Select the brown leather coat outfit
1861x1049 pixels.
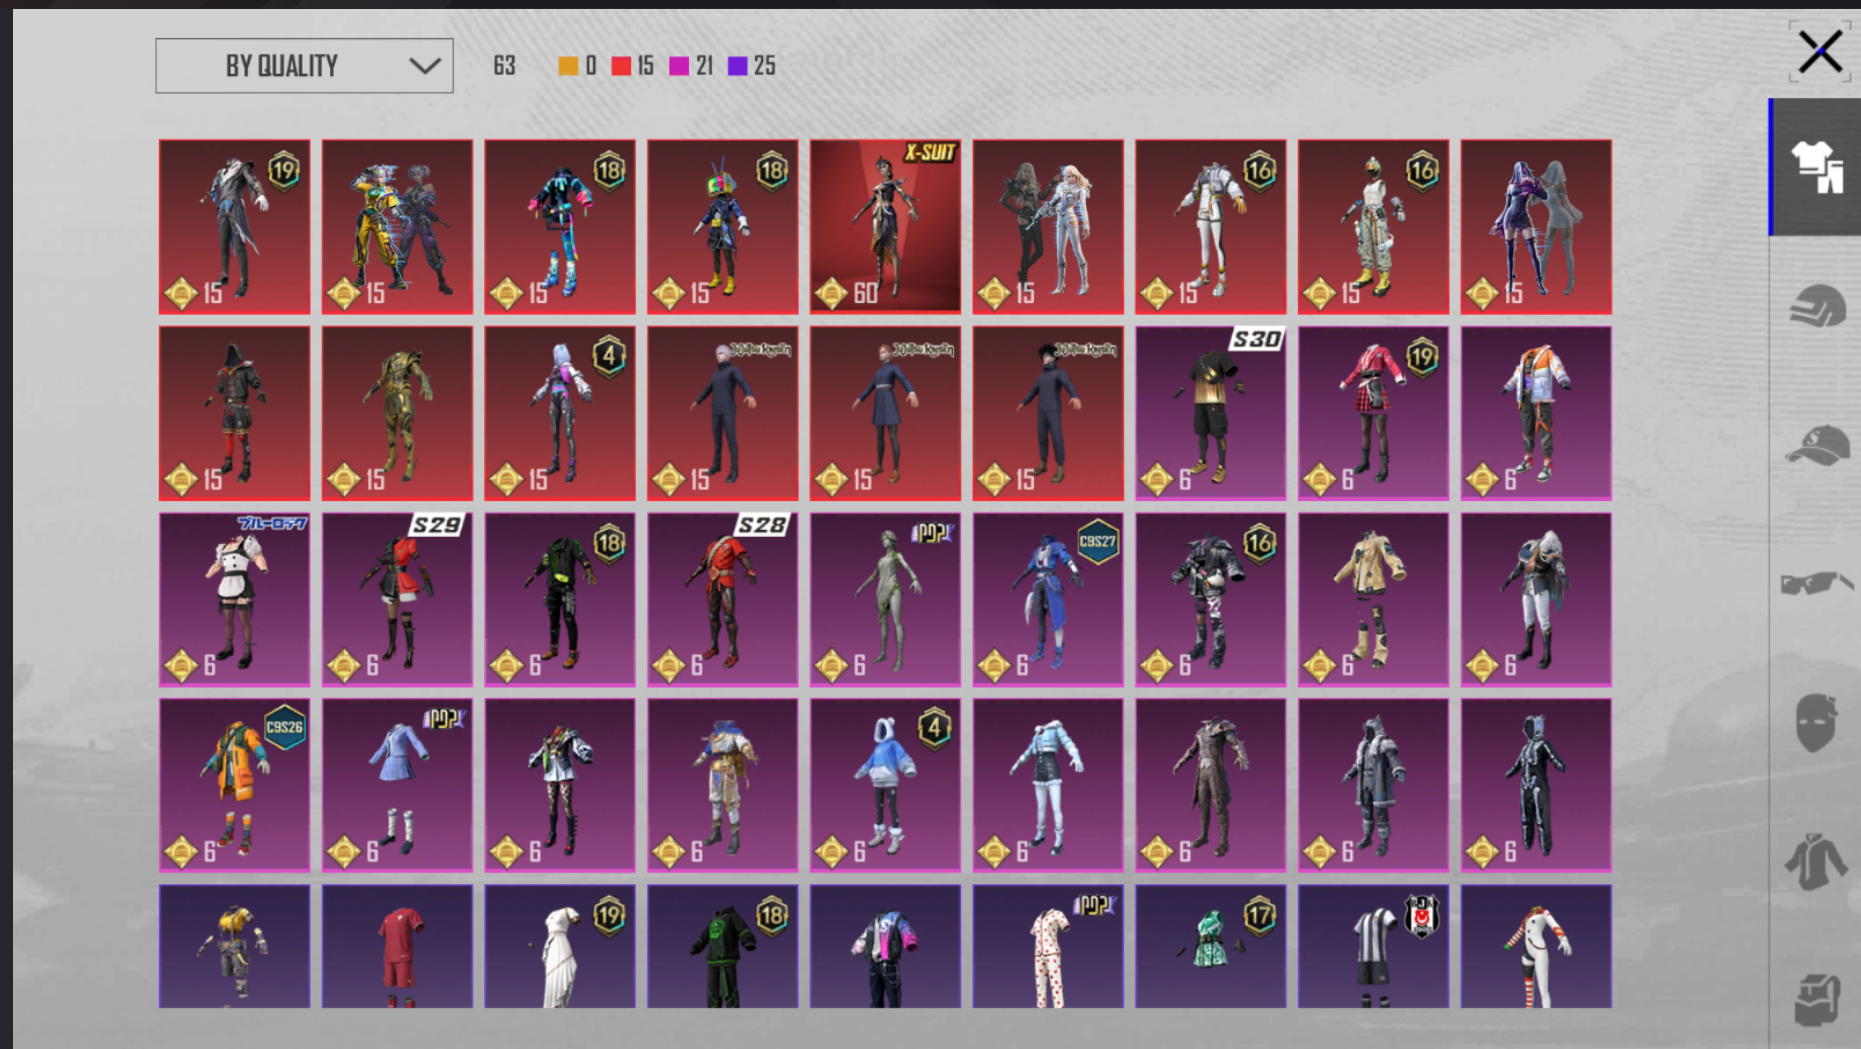pyautogui.click(x=1211, y=785)
